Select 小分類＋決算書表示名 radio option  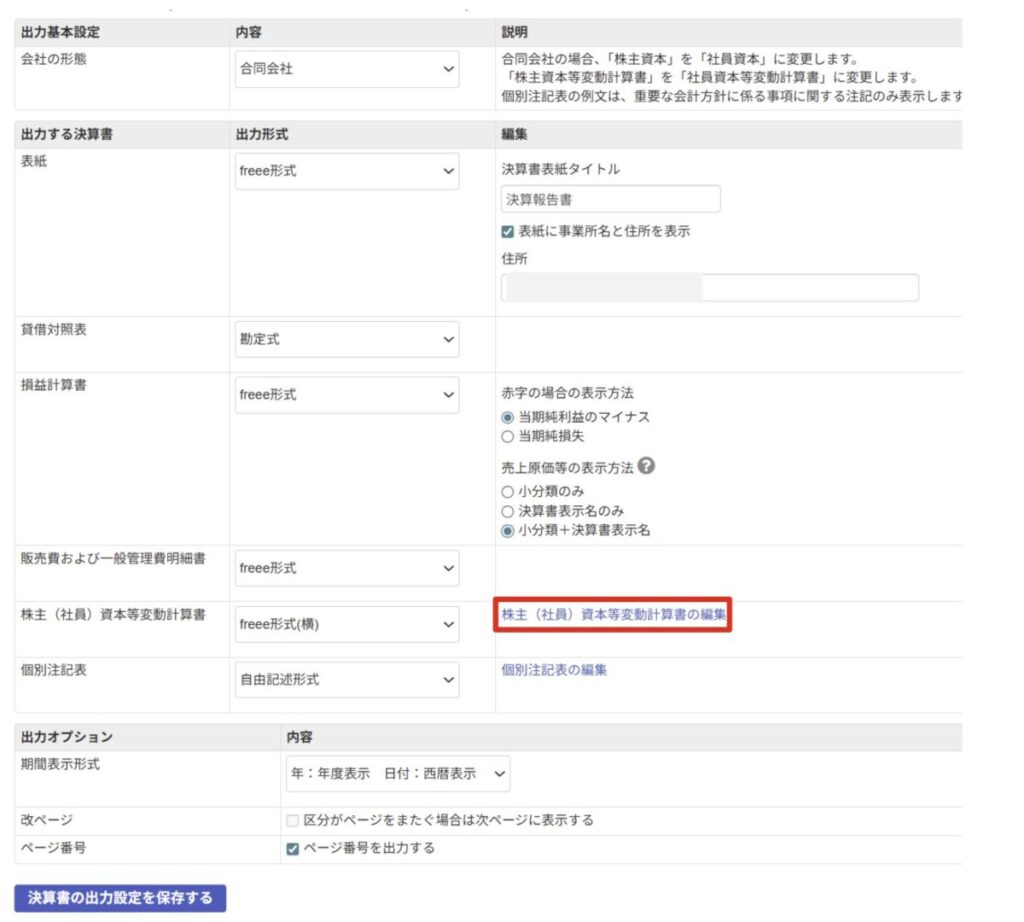tap(508, 531)
